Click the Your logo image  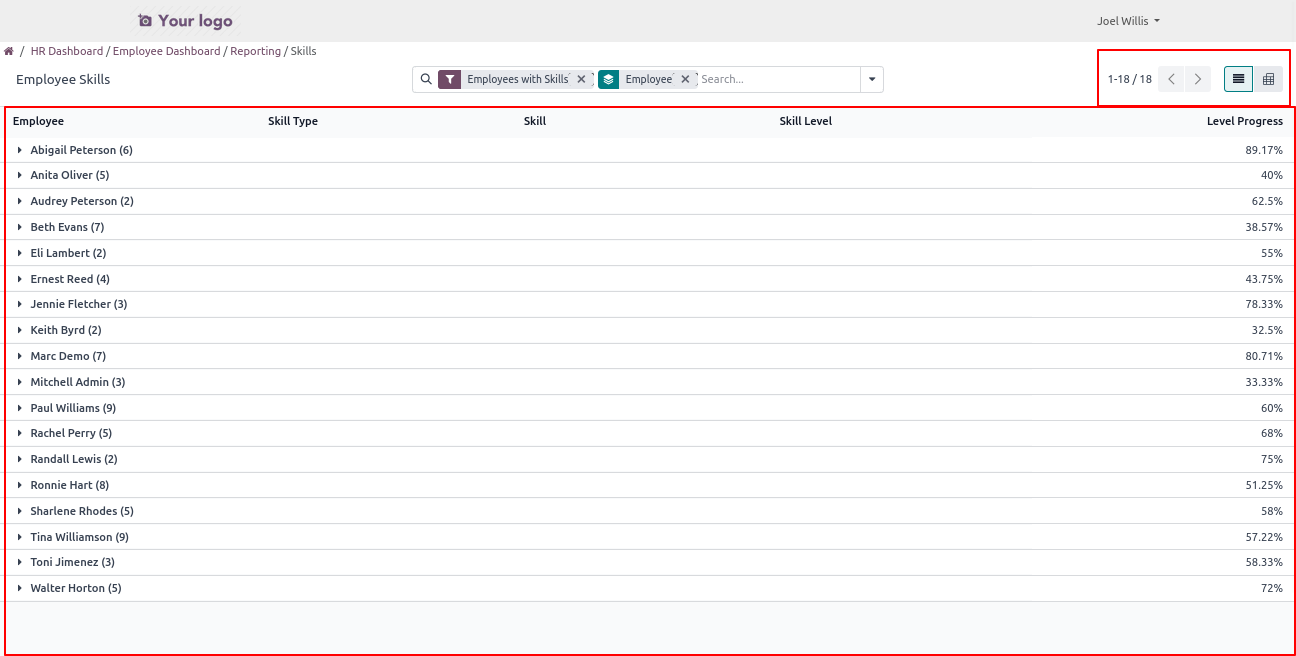pyautogui.click(x=185, y=21)
